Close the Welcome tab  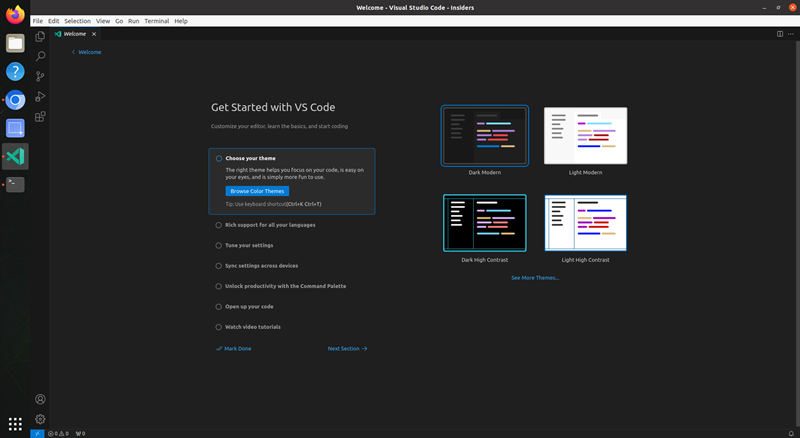point(94,34)
